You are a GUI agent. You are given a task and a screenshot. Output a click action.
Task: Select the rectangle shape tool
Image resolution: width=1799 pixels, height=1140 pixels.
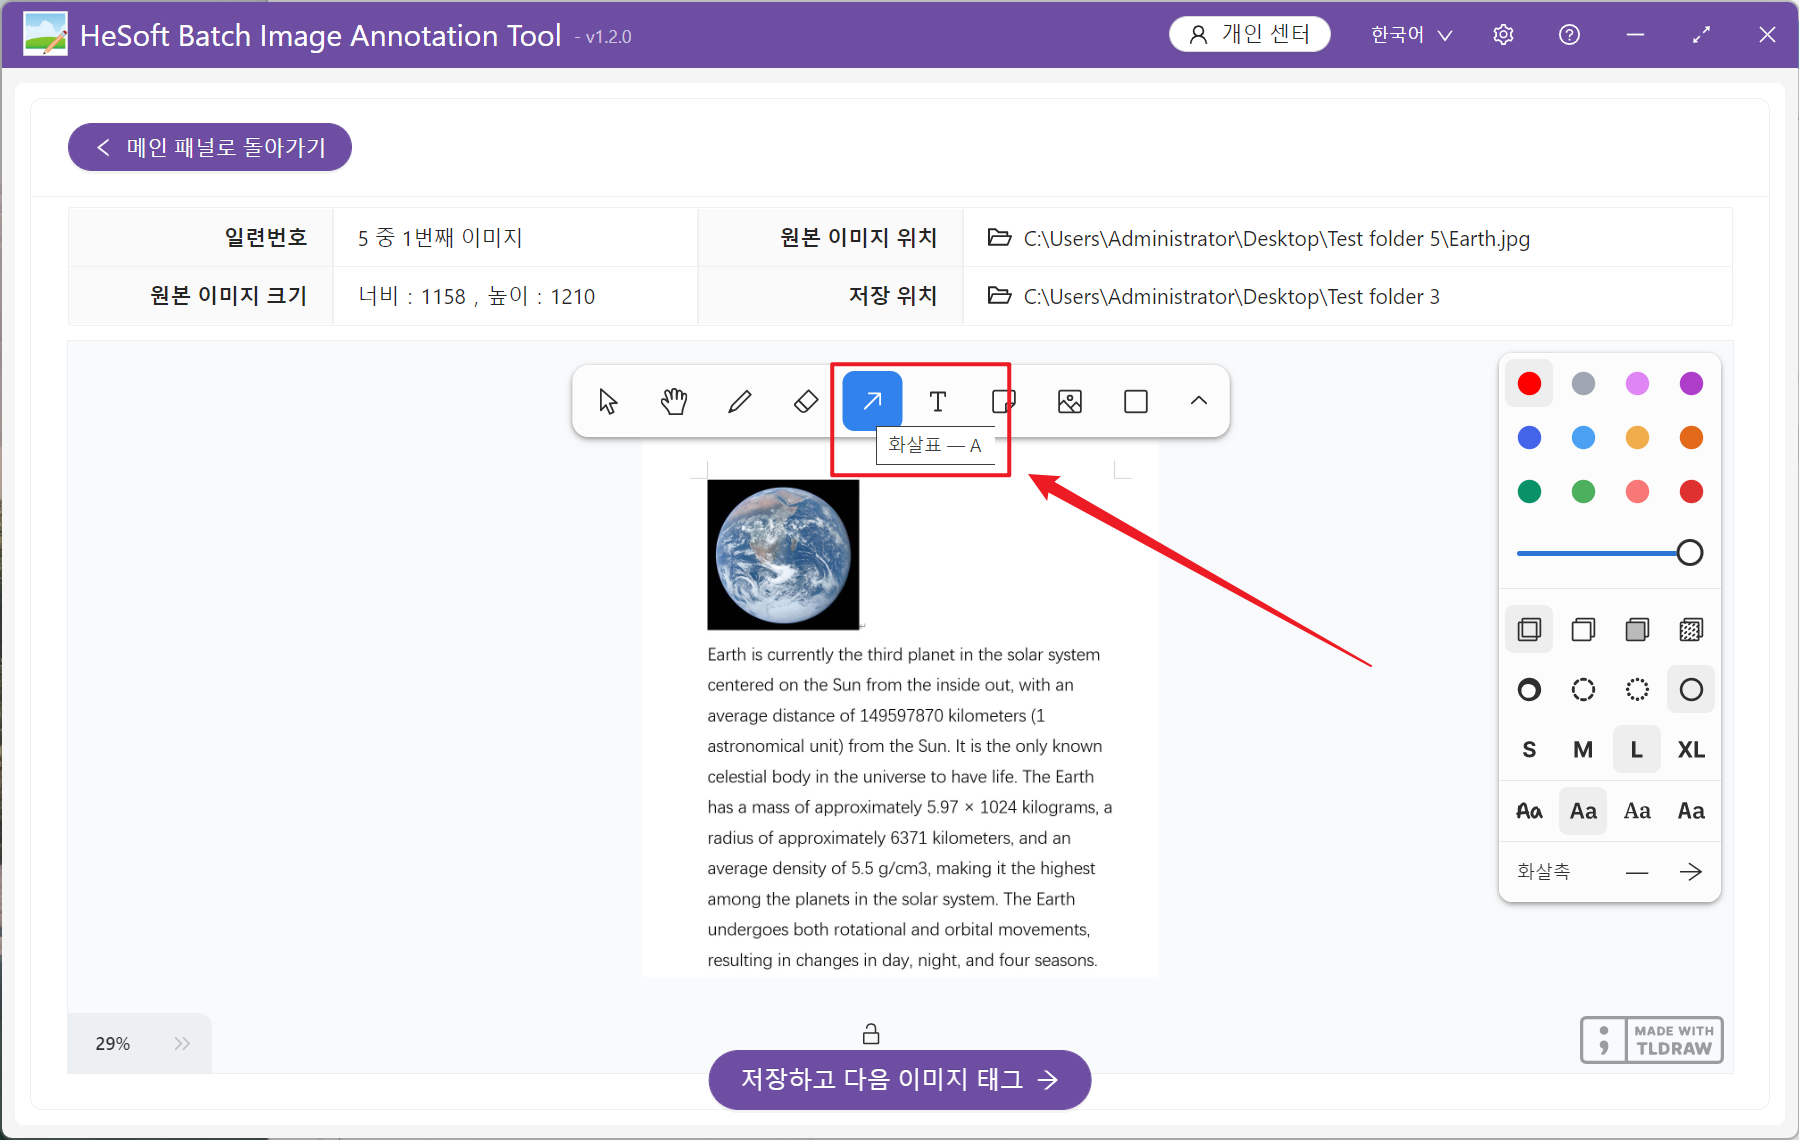pyautogui.click(x=1136, y=401)
